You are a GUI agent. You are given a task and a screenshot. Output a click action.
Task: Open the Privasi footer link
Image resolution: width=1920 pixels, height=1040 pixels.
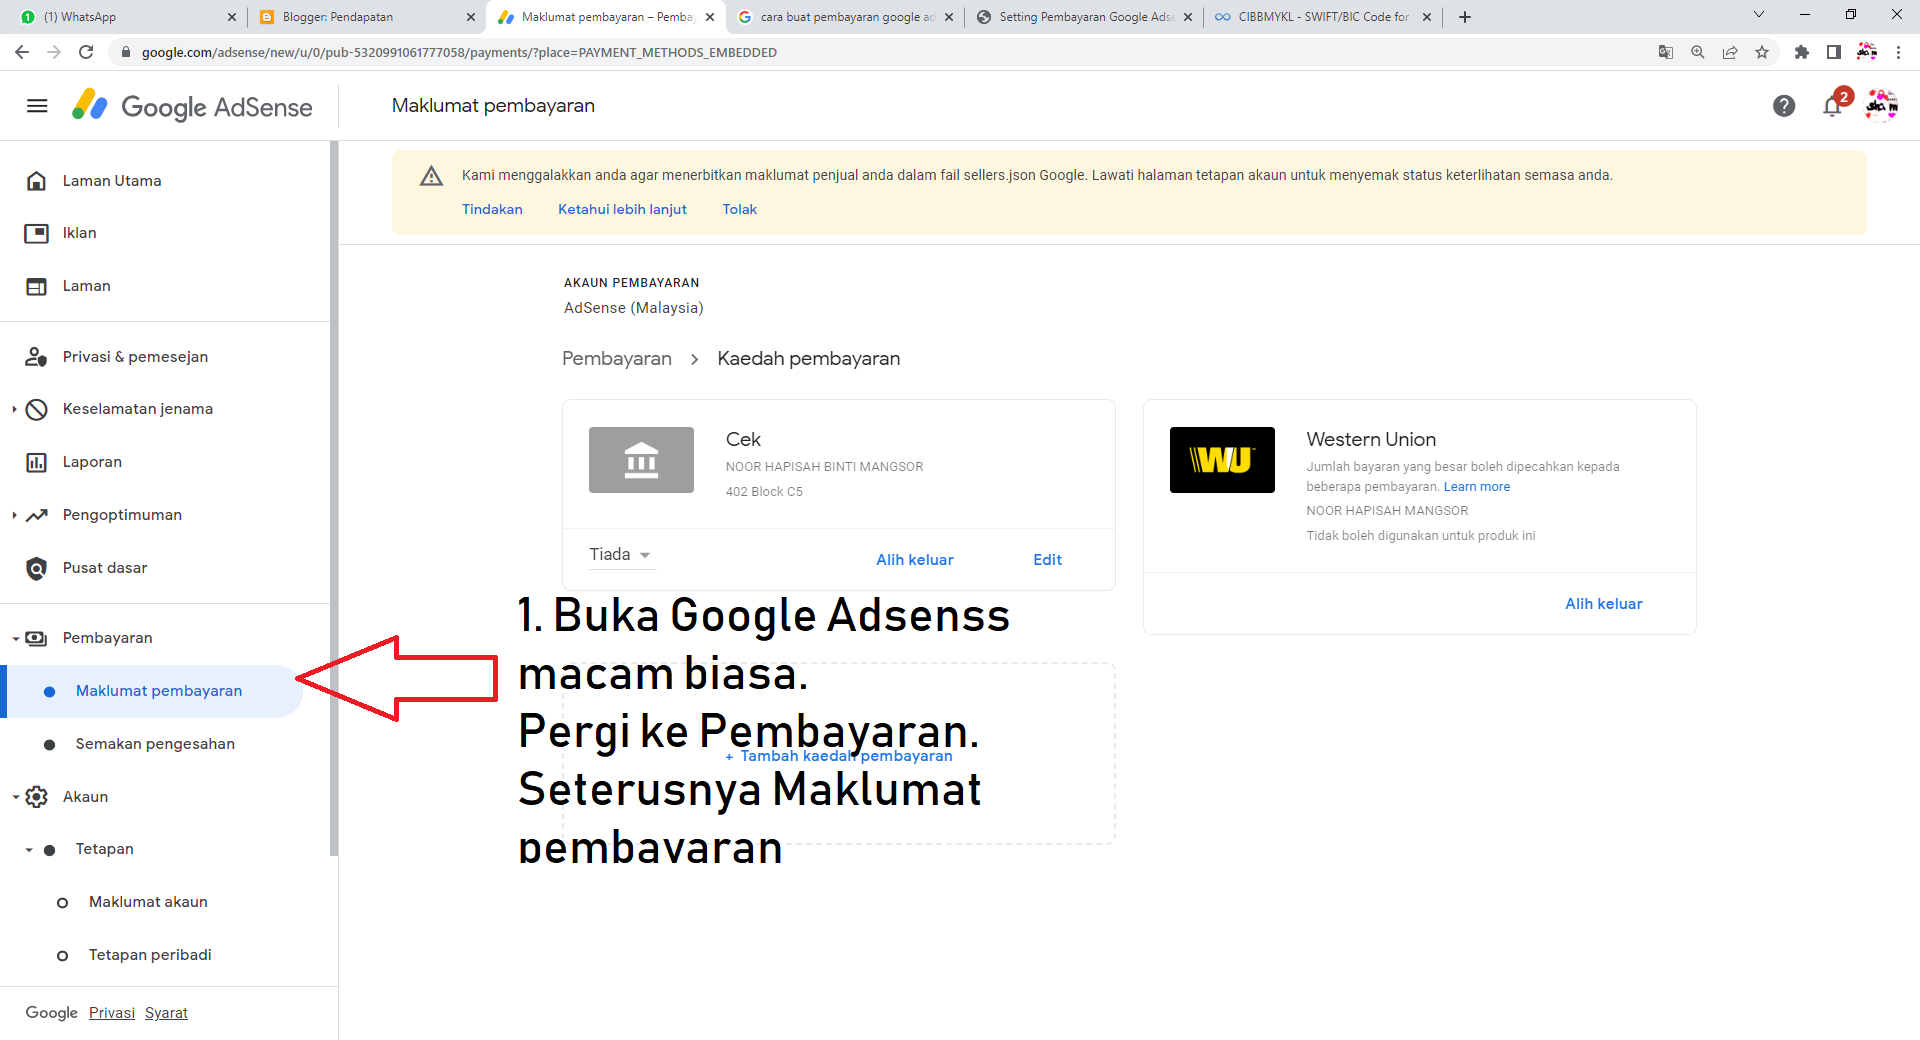click(112, 1013)
